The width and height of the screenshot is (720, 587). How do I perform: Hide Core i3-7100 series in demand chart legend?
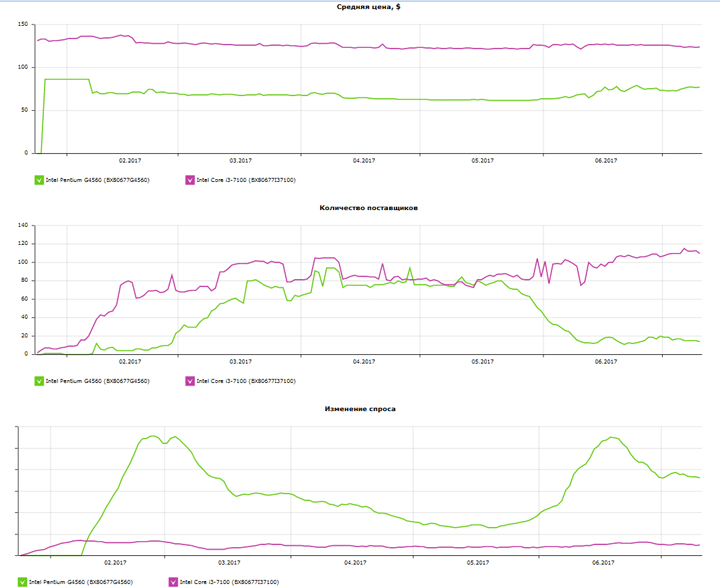coord(173,582)
